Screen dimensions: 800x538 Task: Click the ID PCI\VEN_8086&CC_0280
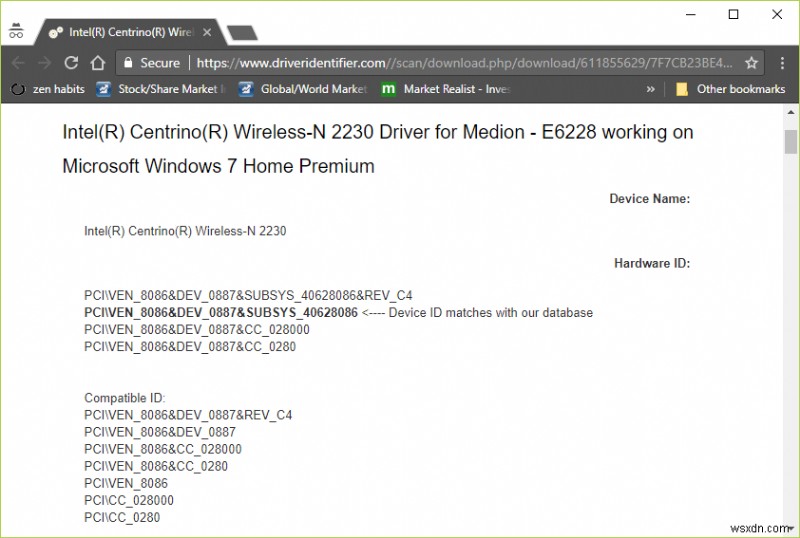[x=156, y=466]
